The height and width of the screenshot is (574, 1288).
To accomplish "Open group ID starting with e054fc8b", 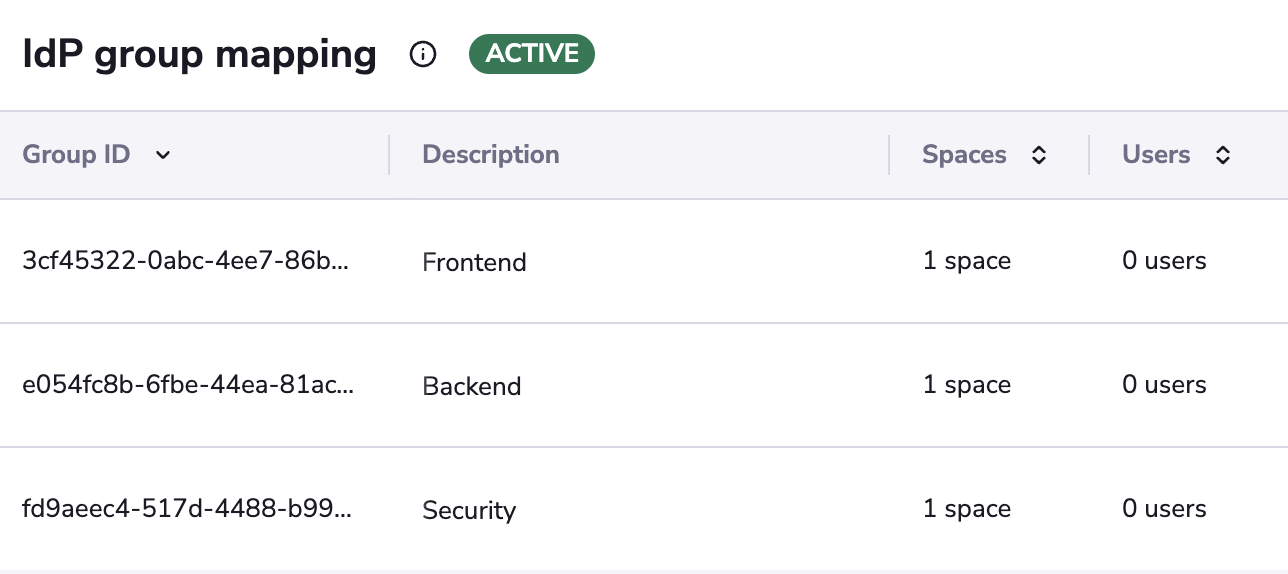I will click(x=186, y=385).
